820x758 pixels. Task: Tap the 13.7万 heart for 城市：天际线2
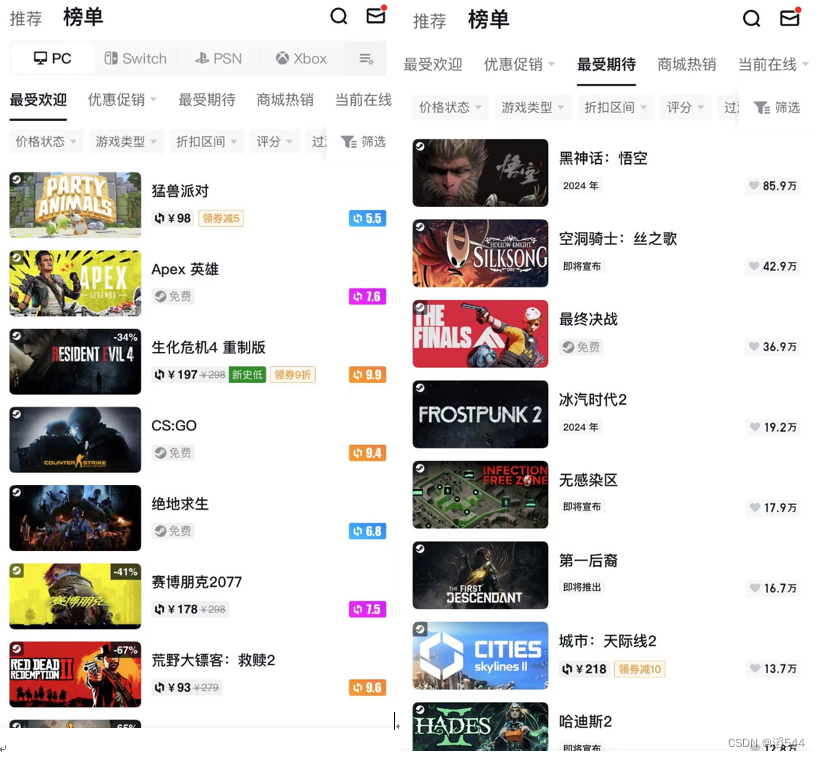(772, 669)
